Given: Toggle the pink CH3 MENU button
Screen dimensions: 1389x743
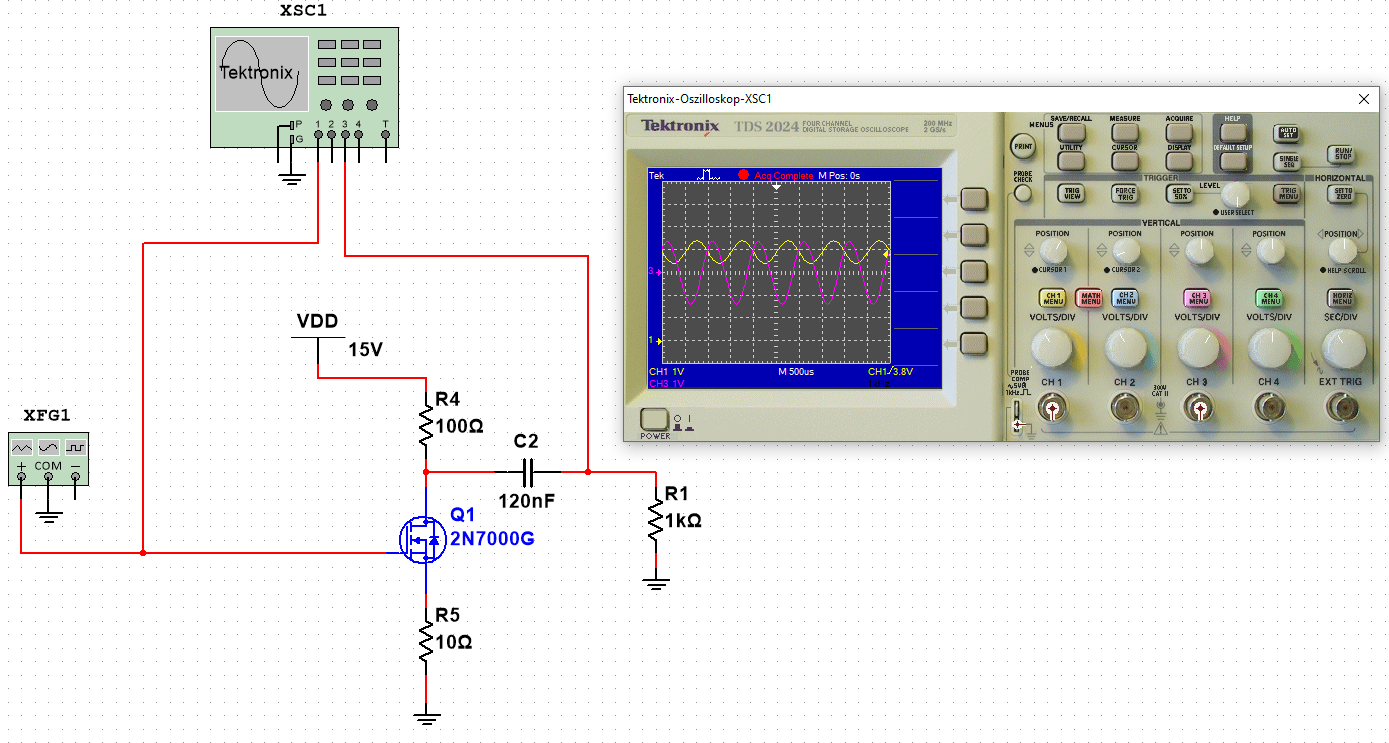Looking at the screenshot, I should [x=1197, y=297].
